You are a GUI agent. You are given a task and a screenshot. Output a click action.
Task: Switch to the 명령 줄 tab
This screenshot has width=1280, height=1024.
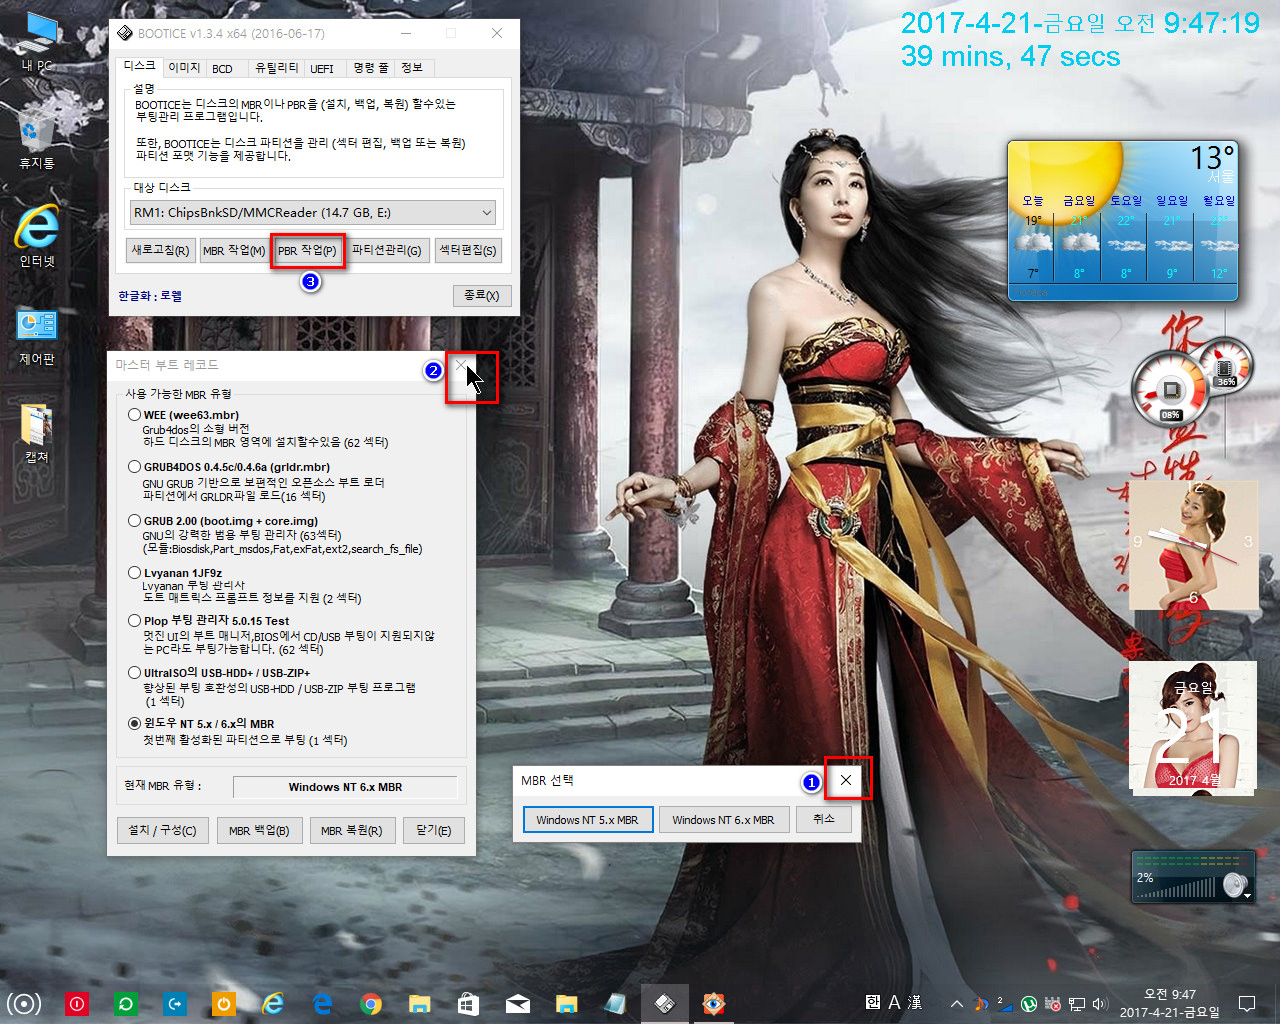pyautogui.click(x=371, y=68)
